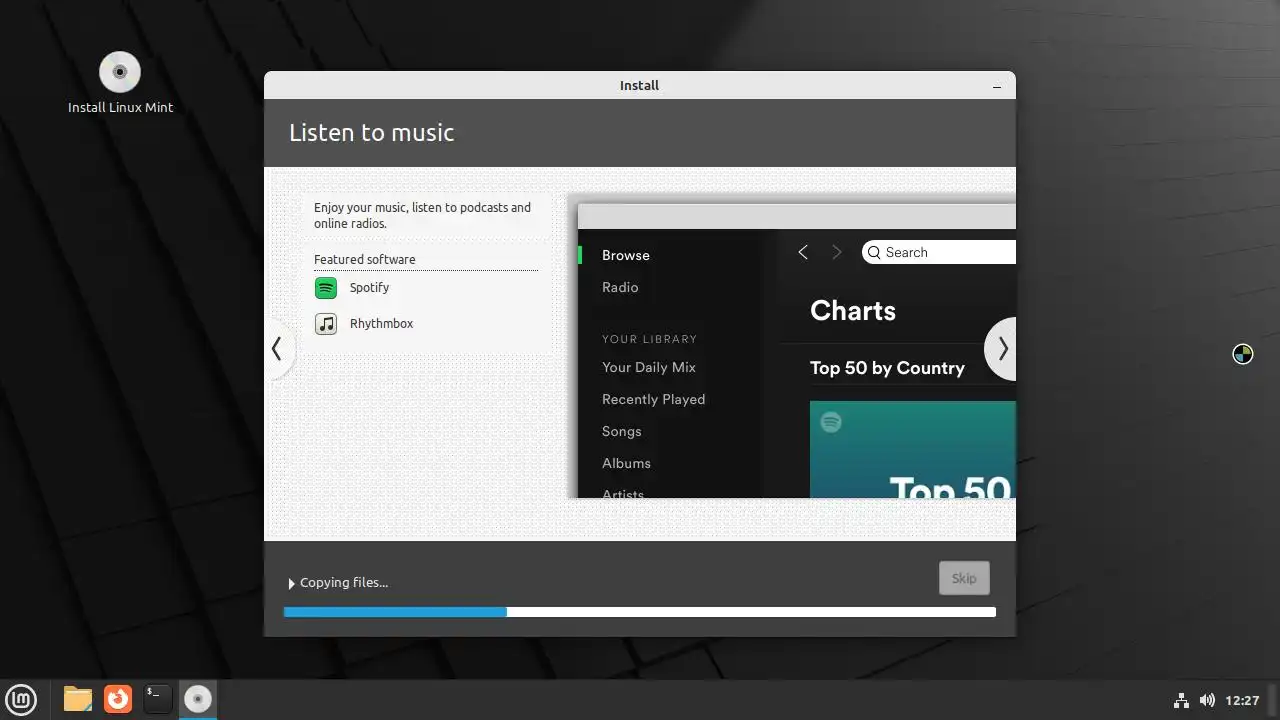The width and height of the screenshot is (1280, 720).
Task: Open the sound volume tray icon
Action: (1207, 700)
